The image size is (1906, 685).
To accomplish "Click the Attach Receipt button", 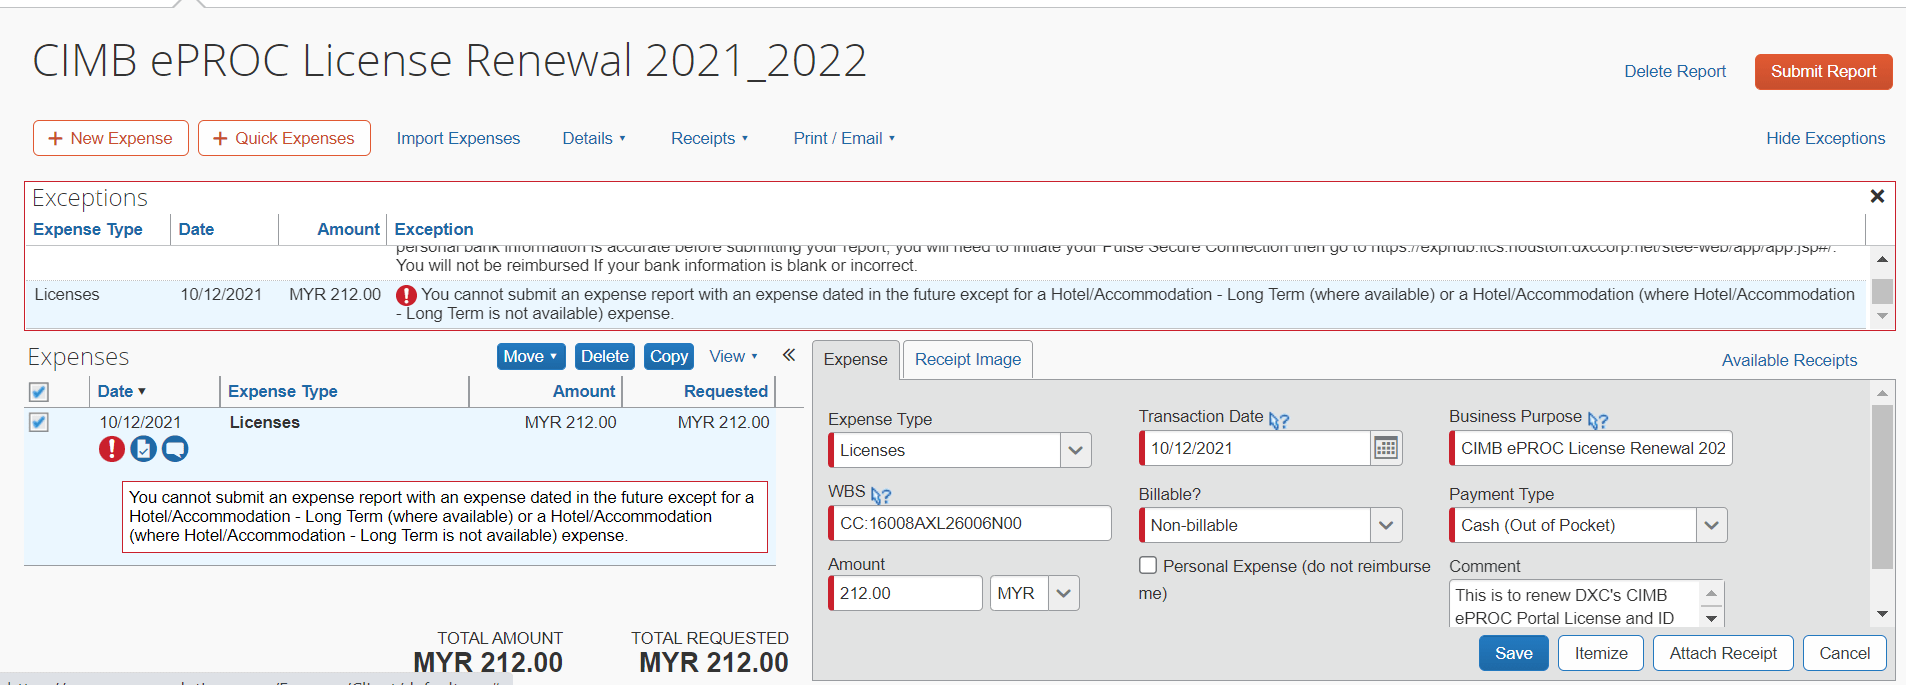I will click(1723, 653).
